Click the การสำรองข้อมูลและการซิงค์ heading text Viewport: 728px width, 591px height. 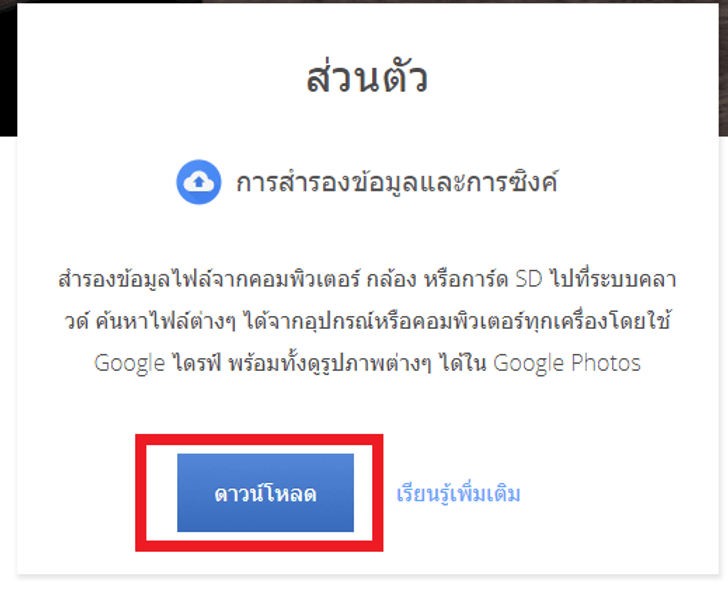[x=397, y=182]
